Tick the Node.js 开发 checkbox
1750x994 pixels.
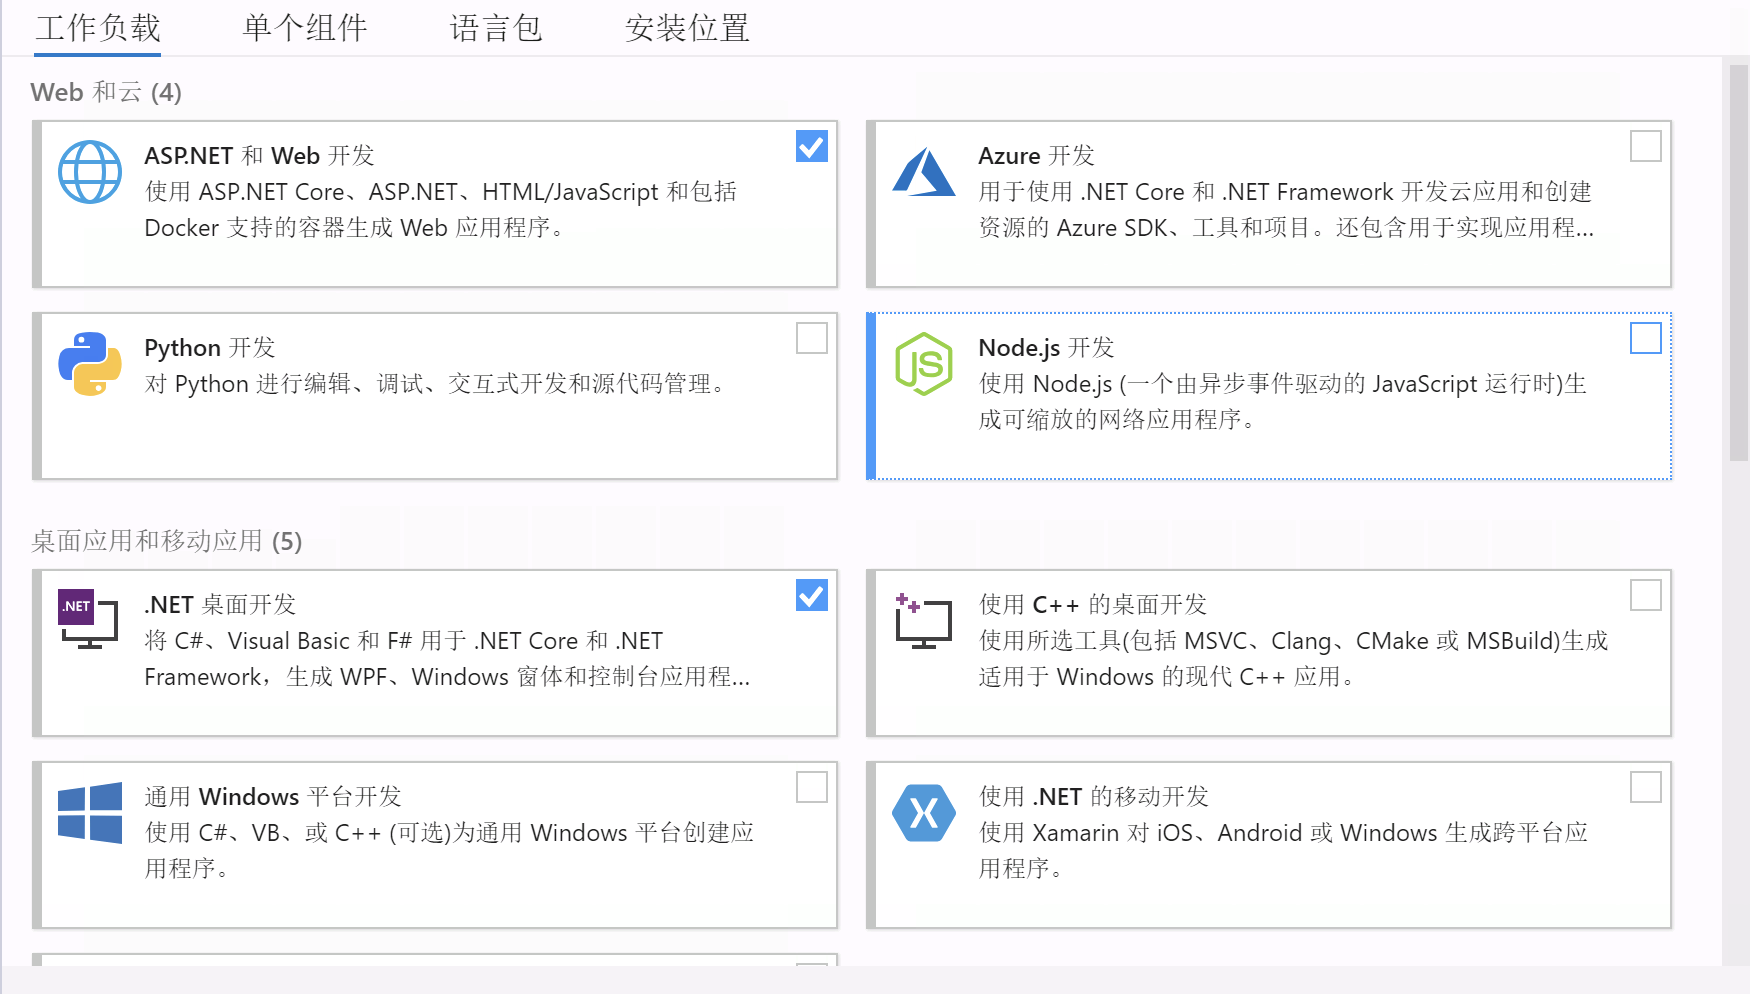pyautogui.click(x=1646, y=339)
